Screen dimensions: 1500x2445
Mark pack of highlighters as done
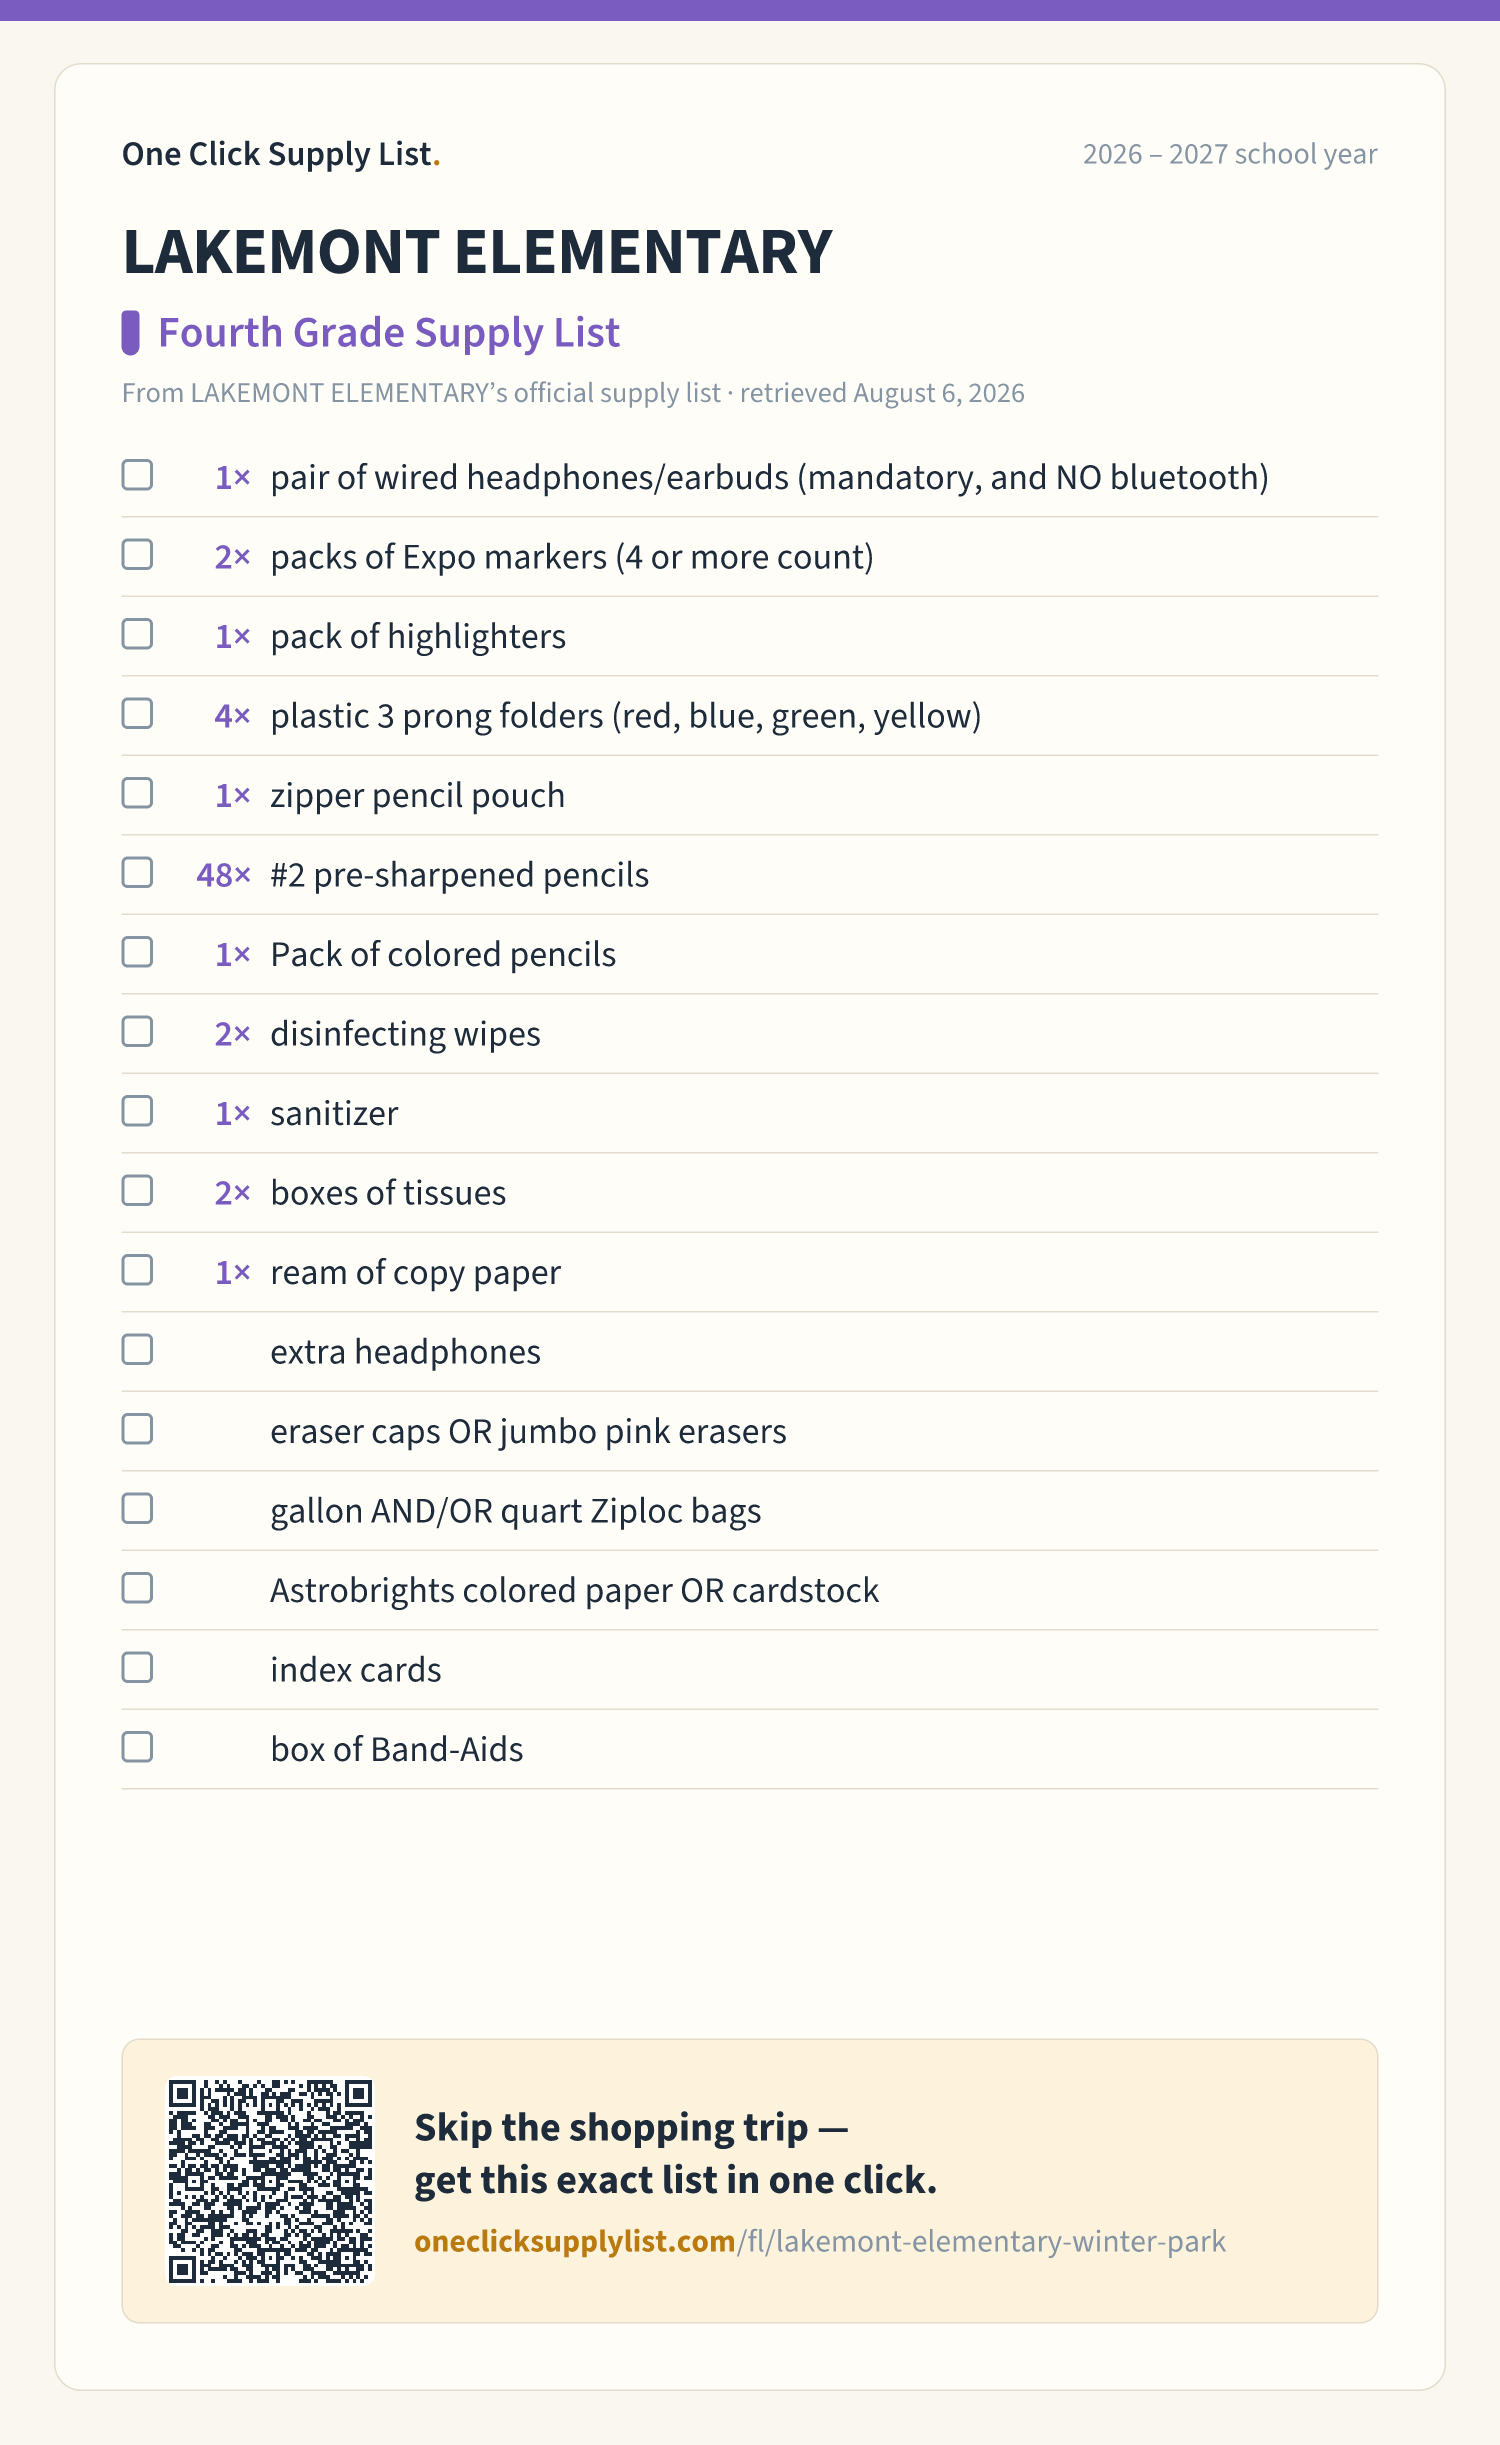pyautogui.click(x=137, y=634)
